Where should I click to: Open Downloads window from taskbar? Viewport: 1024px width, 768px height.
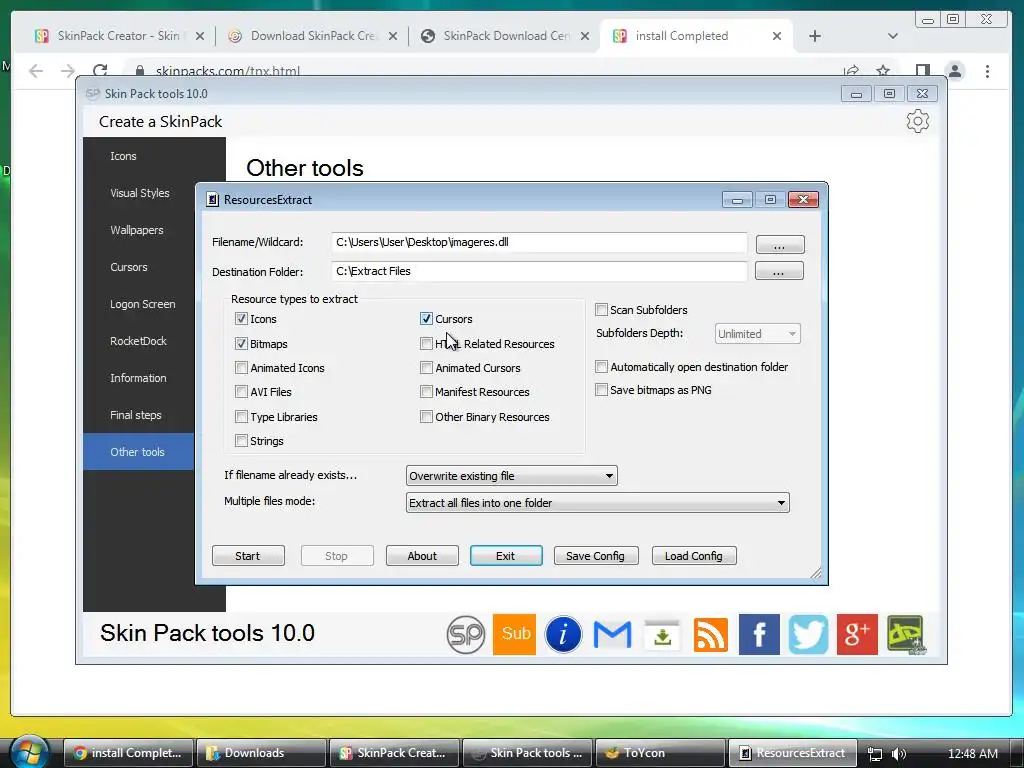pyautogui.click(x=261, y=753)
